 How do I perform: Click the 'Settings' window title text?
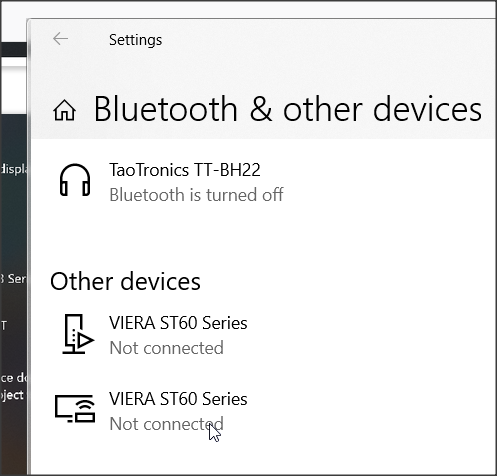[135, 40]
